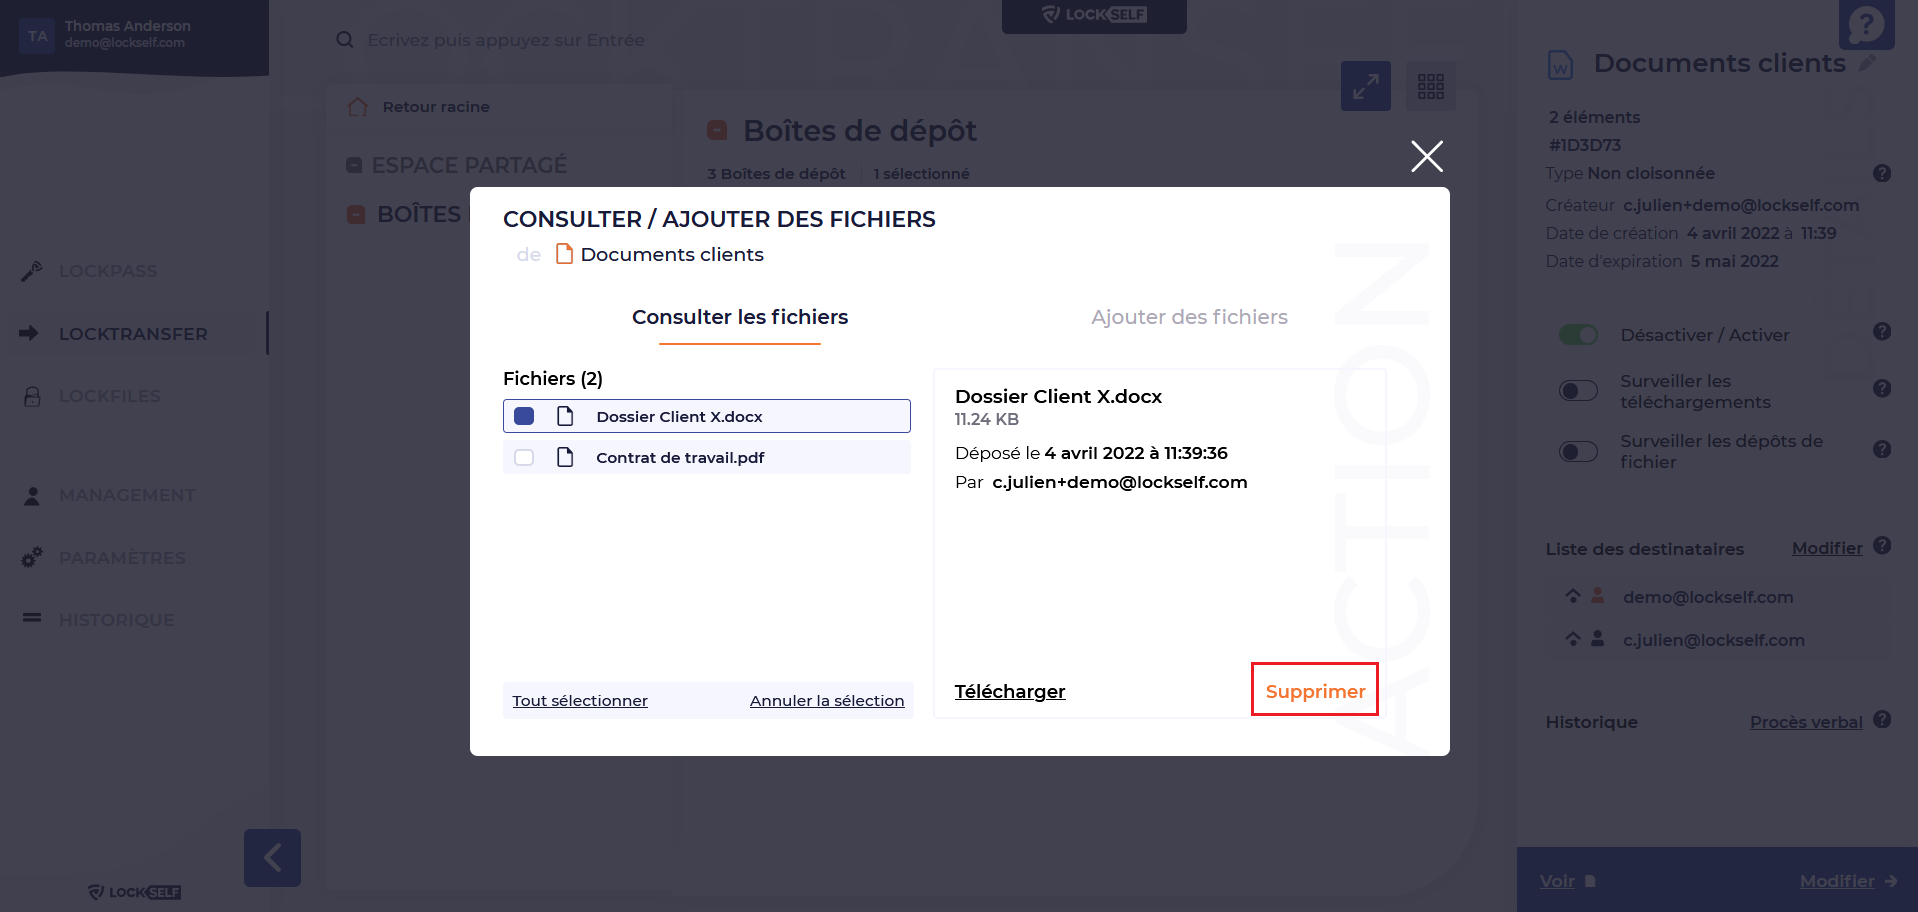Click the Historique sidebar item
This screenshot has height=912, width=1918.
click(x=116, y=620)
